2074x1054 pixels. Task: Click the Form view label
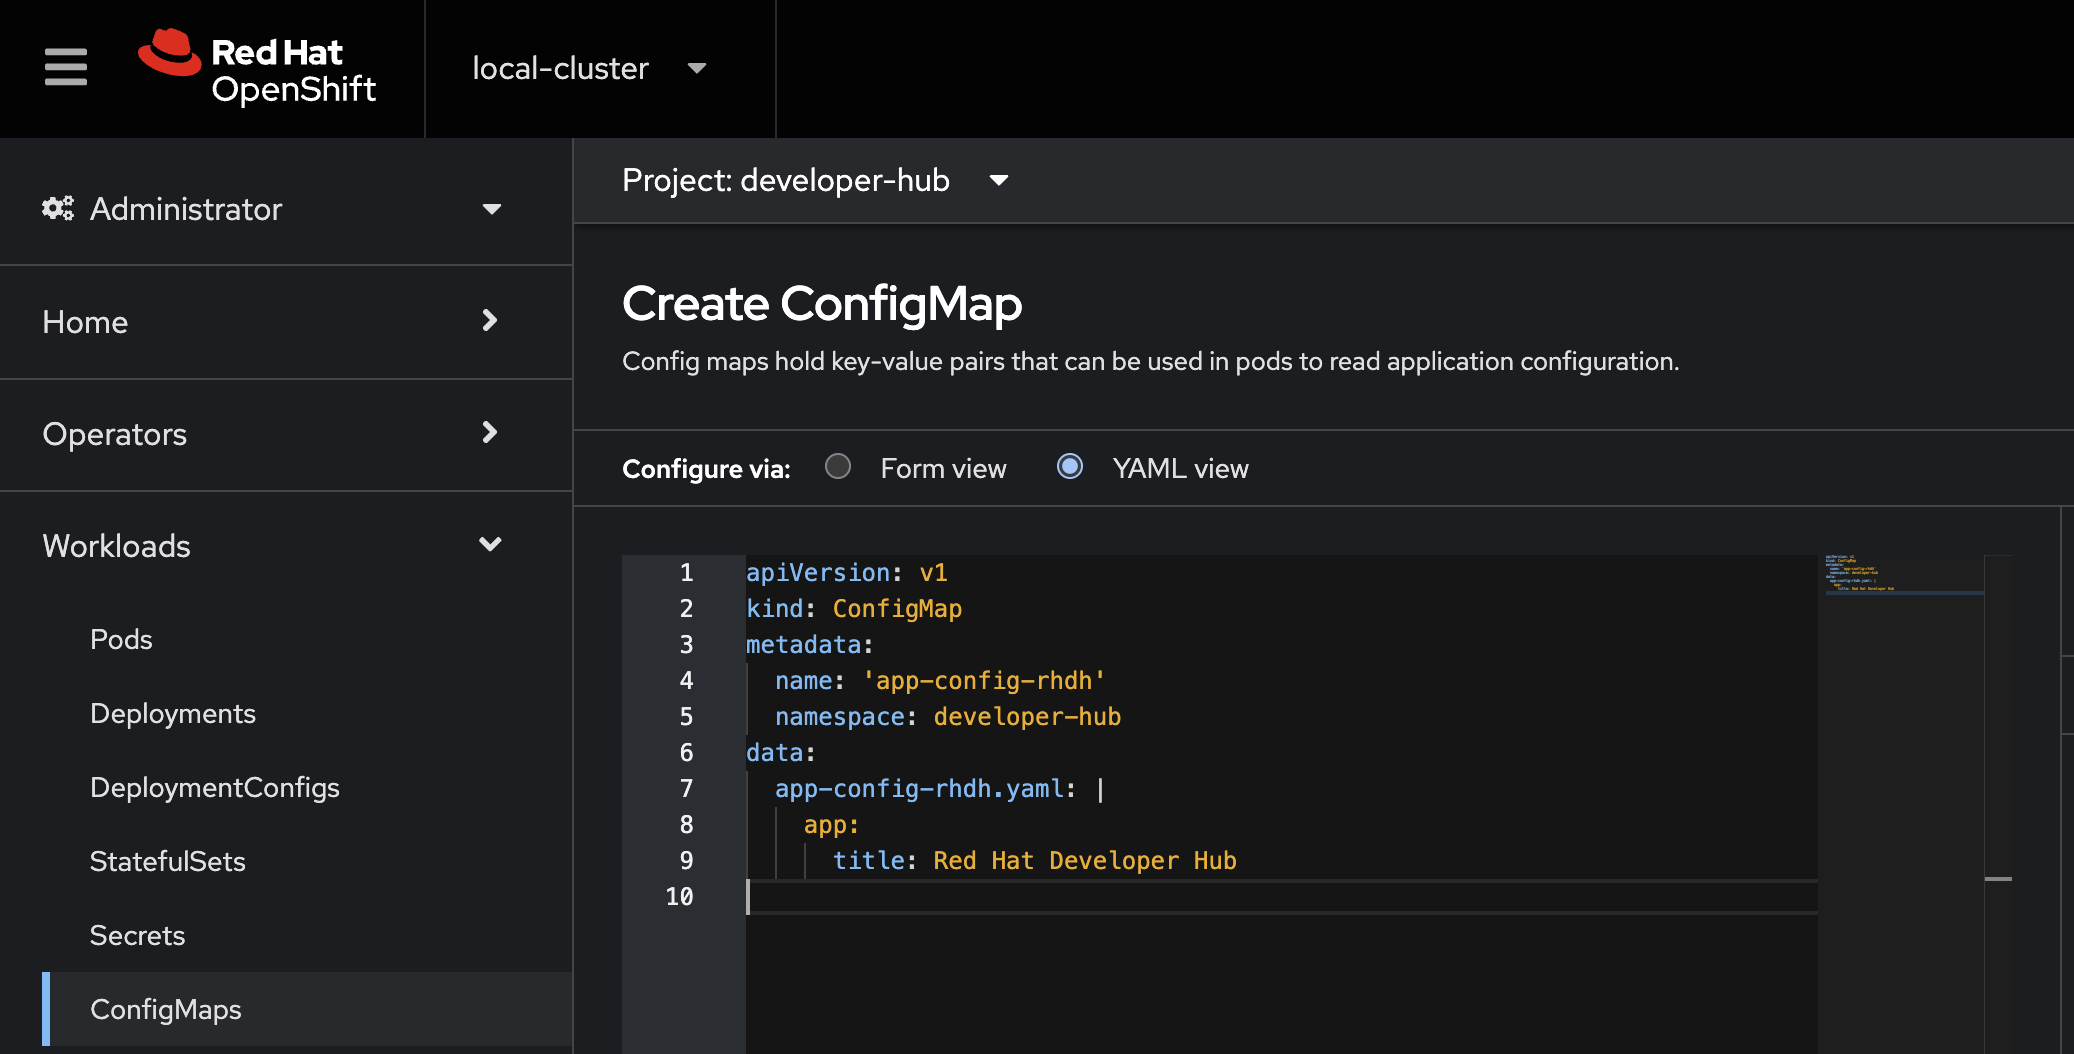tap(943, 469)
